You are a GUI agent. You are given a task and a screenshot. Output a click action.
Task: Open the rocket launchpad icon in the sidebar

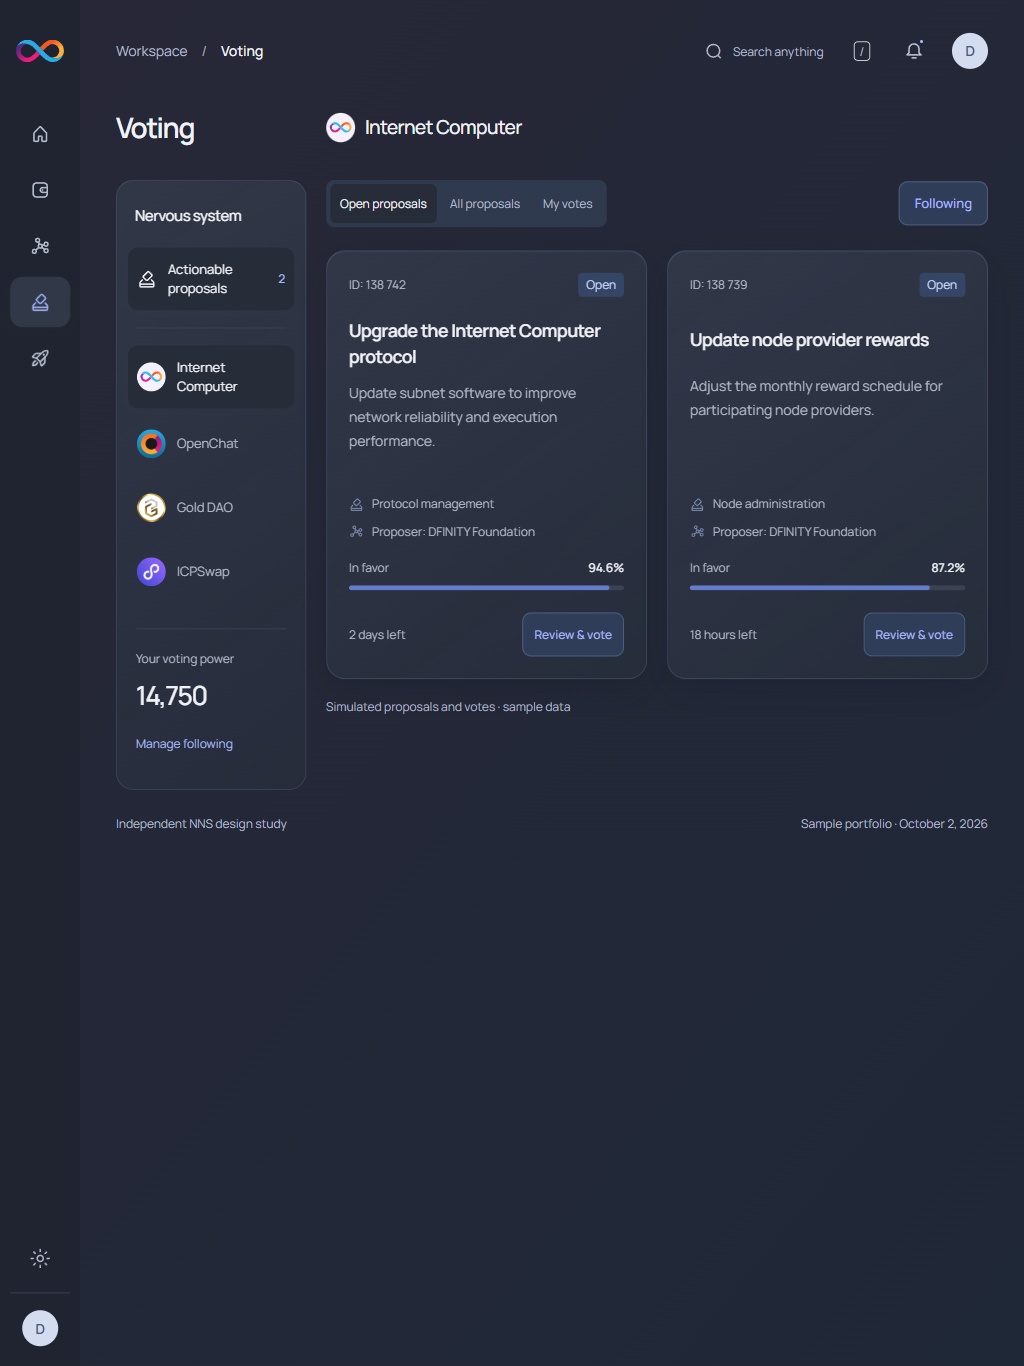[40, 358]
